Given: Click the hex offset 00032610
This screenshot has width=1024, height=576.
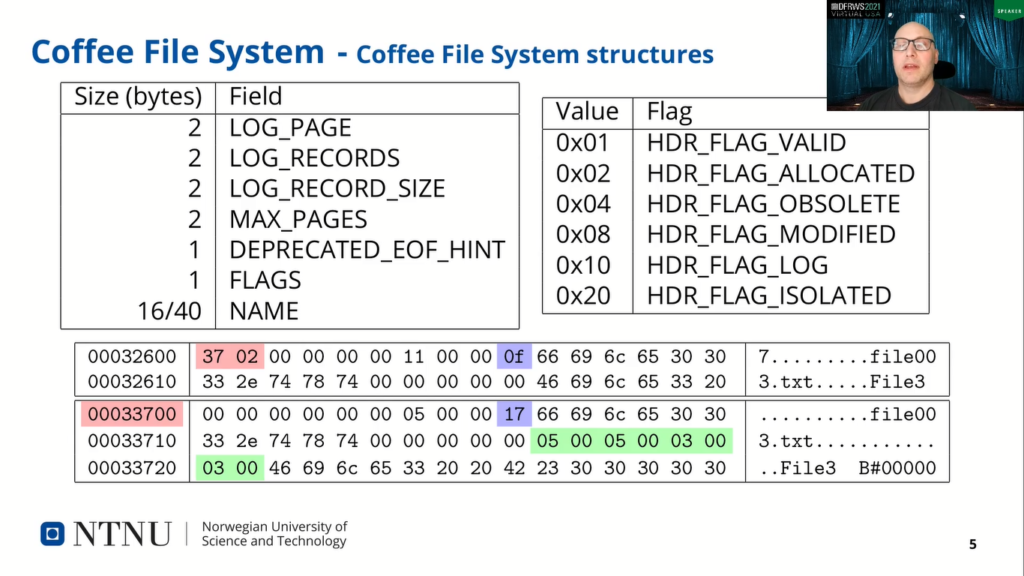Looking at the screenshot, I should [x=132, y=381].
